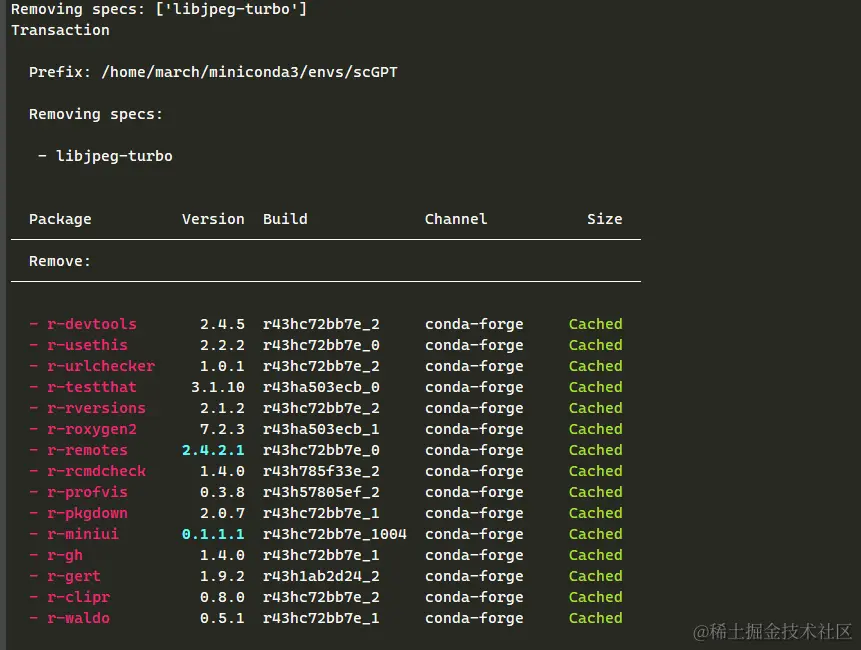This screenshot has height=650, width=861.
Task: Click the Package column header
Action: pyautogui.click(x=60, y=219)
